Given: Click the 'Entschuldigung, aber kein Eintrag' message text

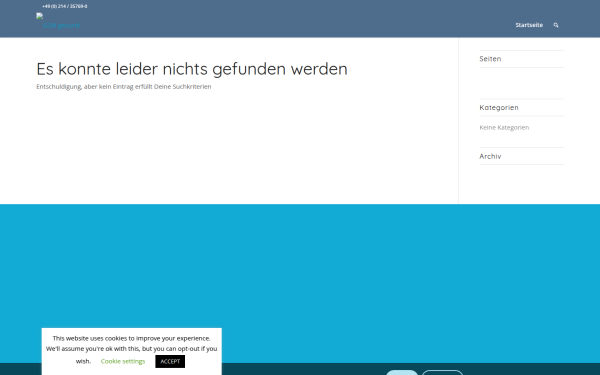Looking at the screenshot, I should 124,87.
